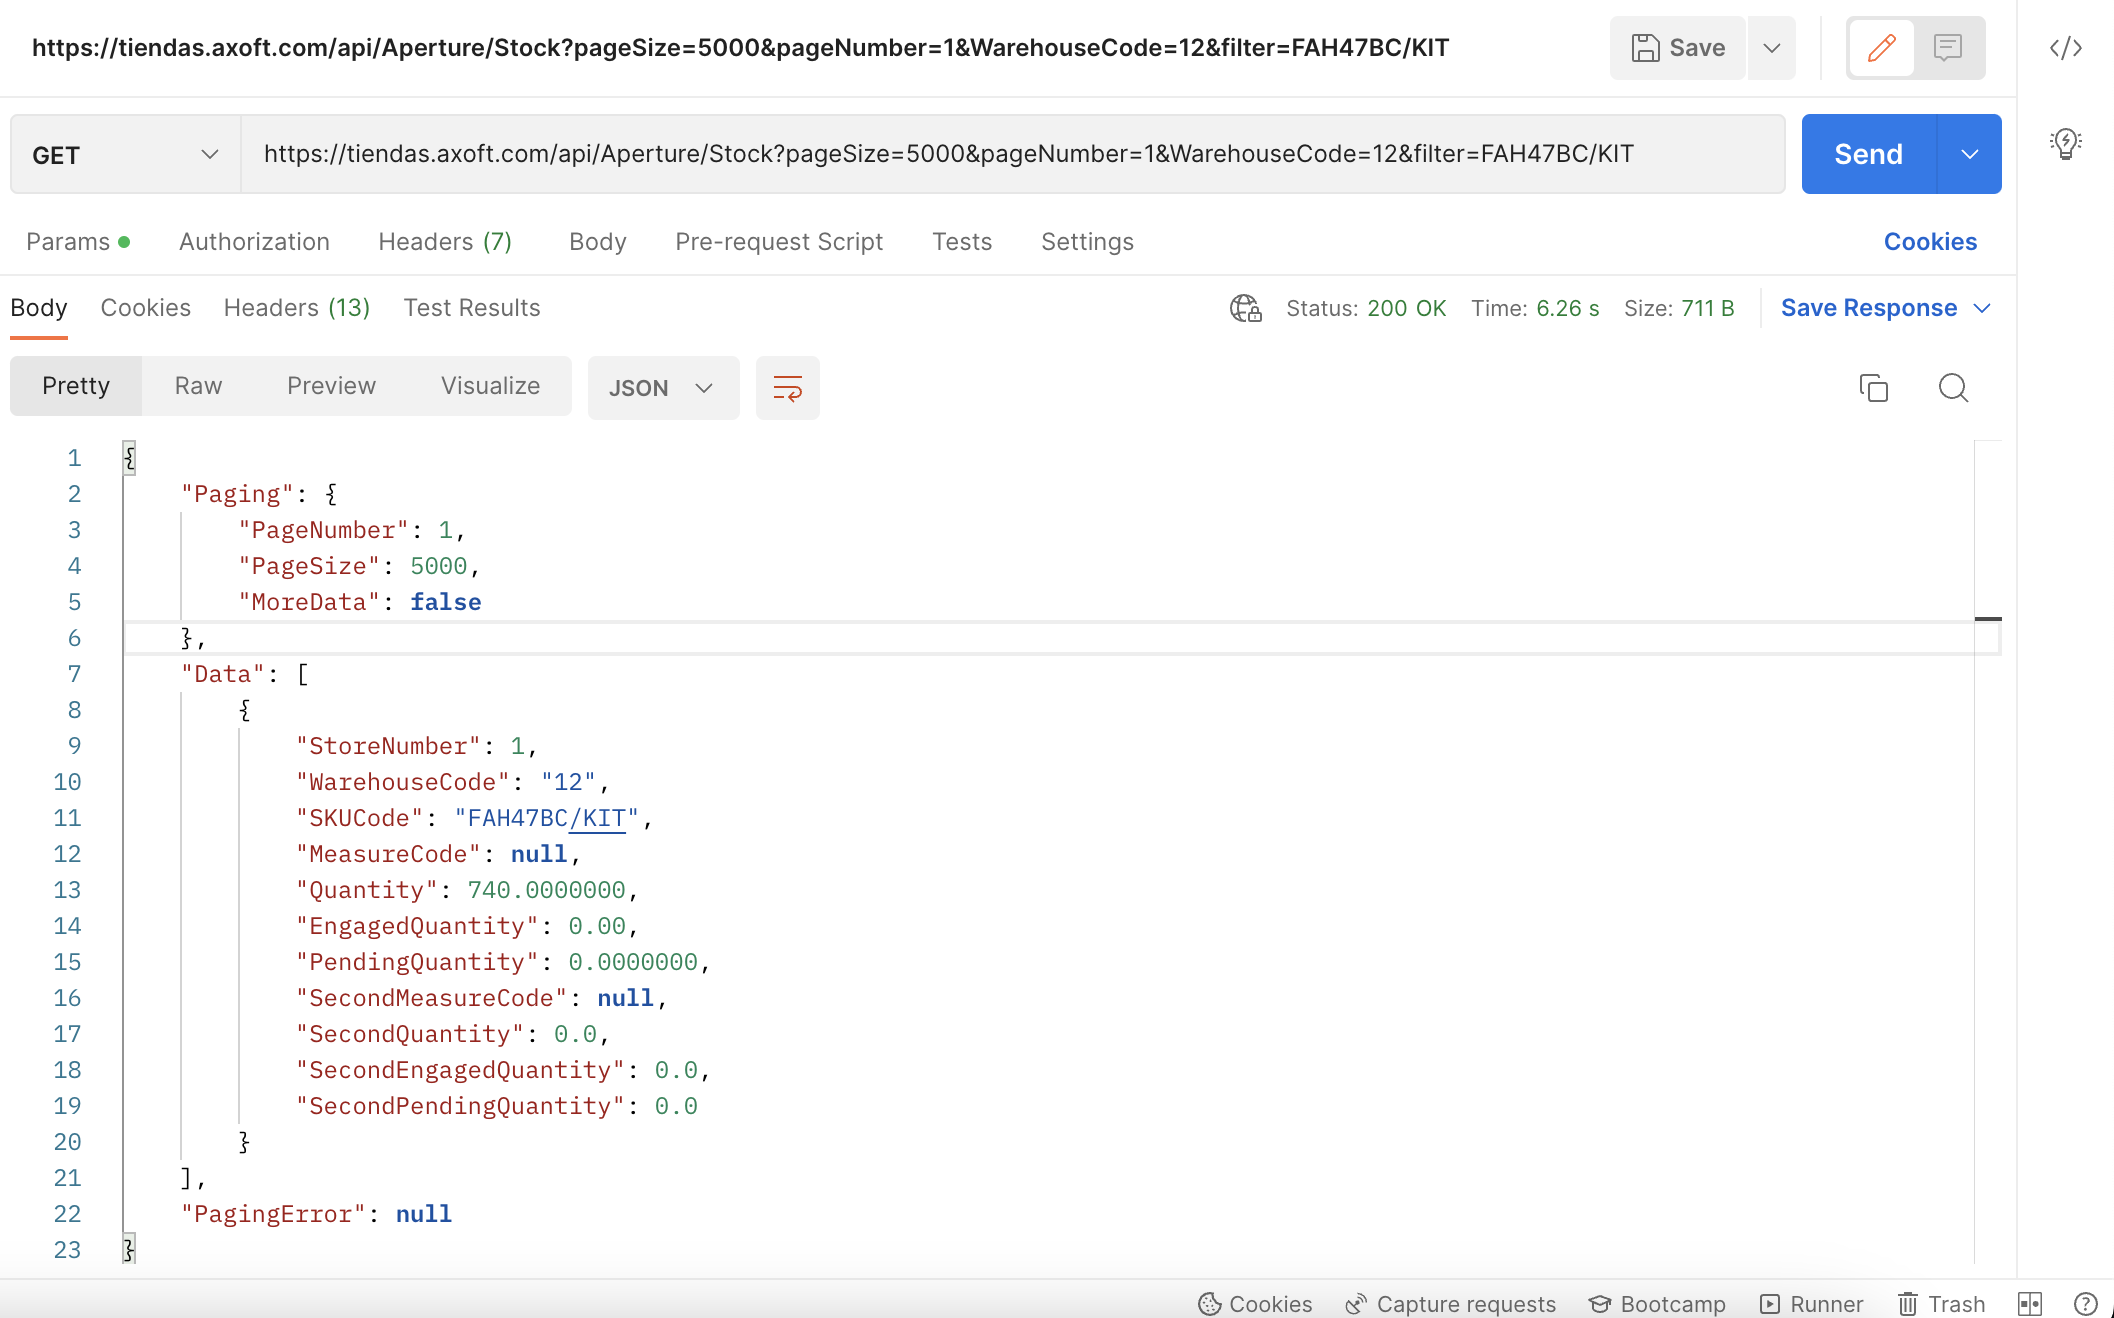The image size is (2114, 1318).
Task: Click the lightbulb Postbot icon
Action: [x=2066, y=144]
